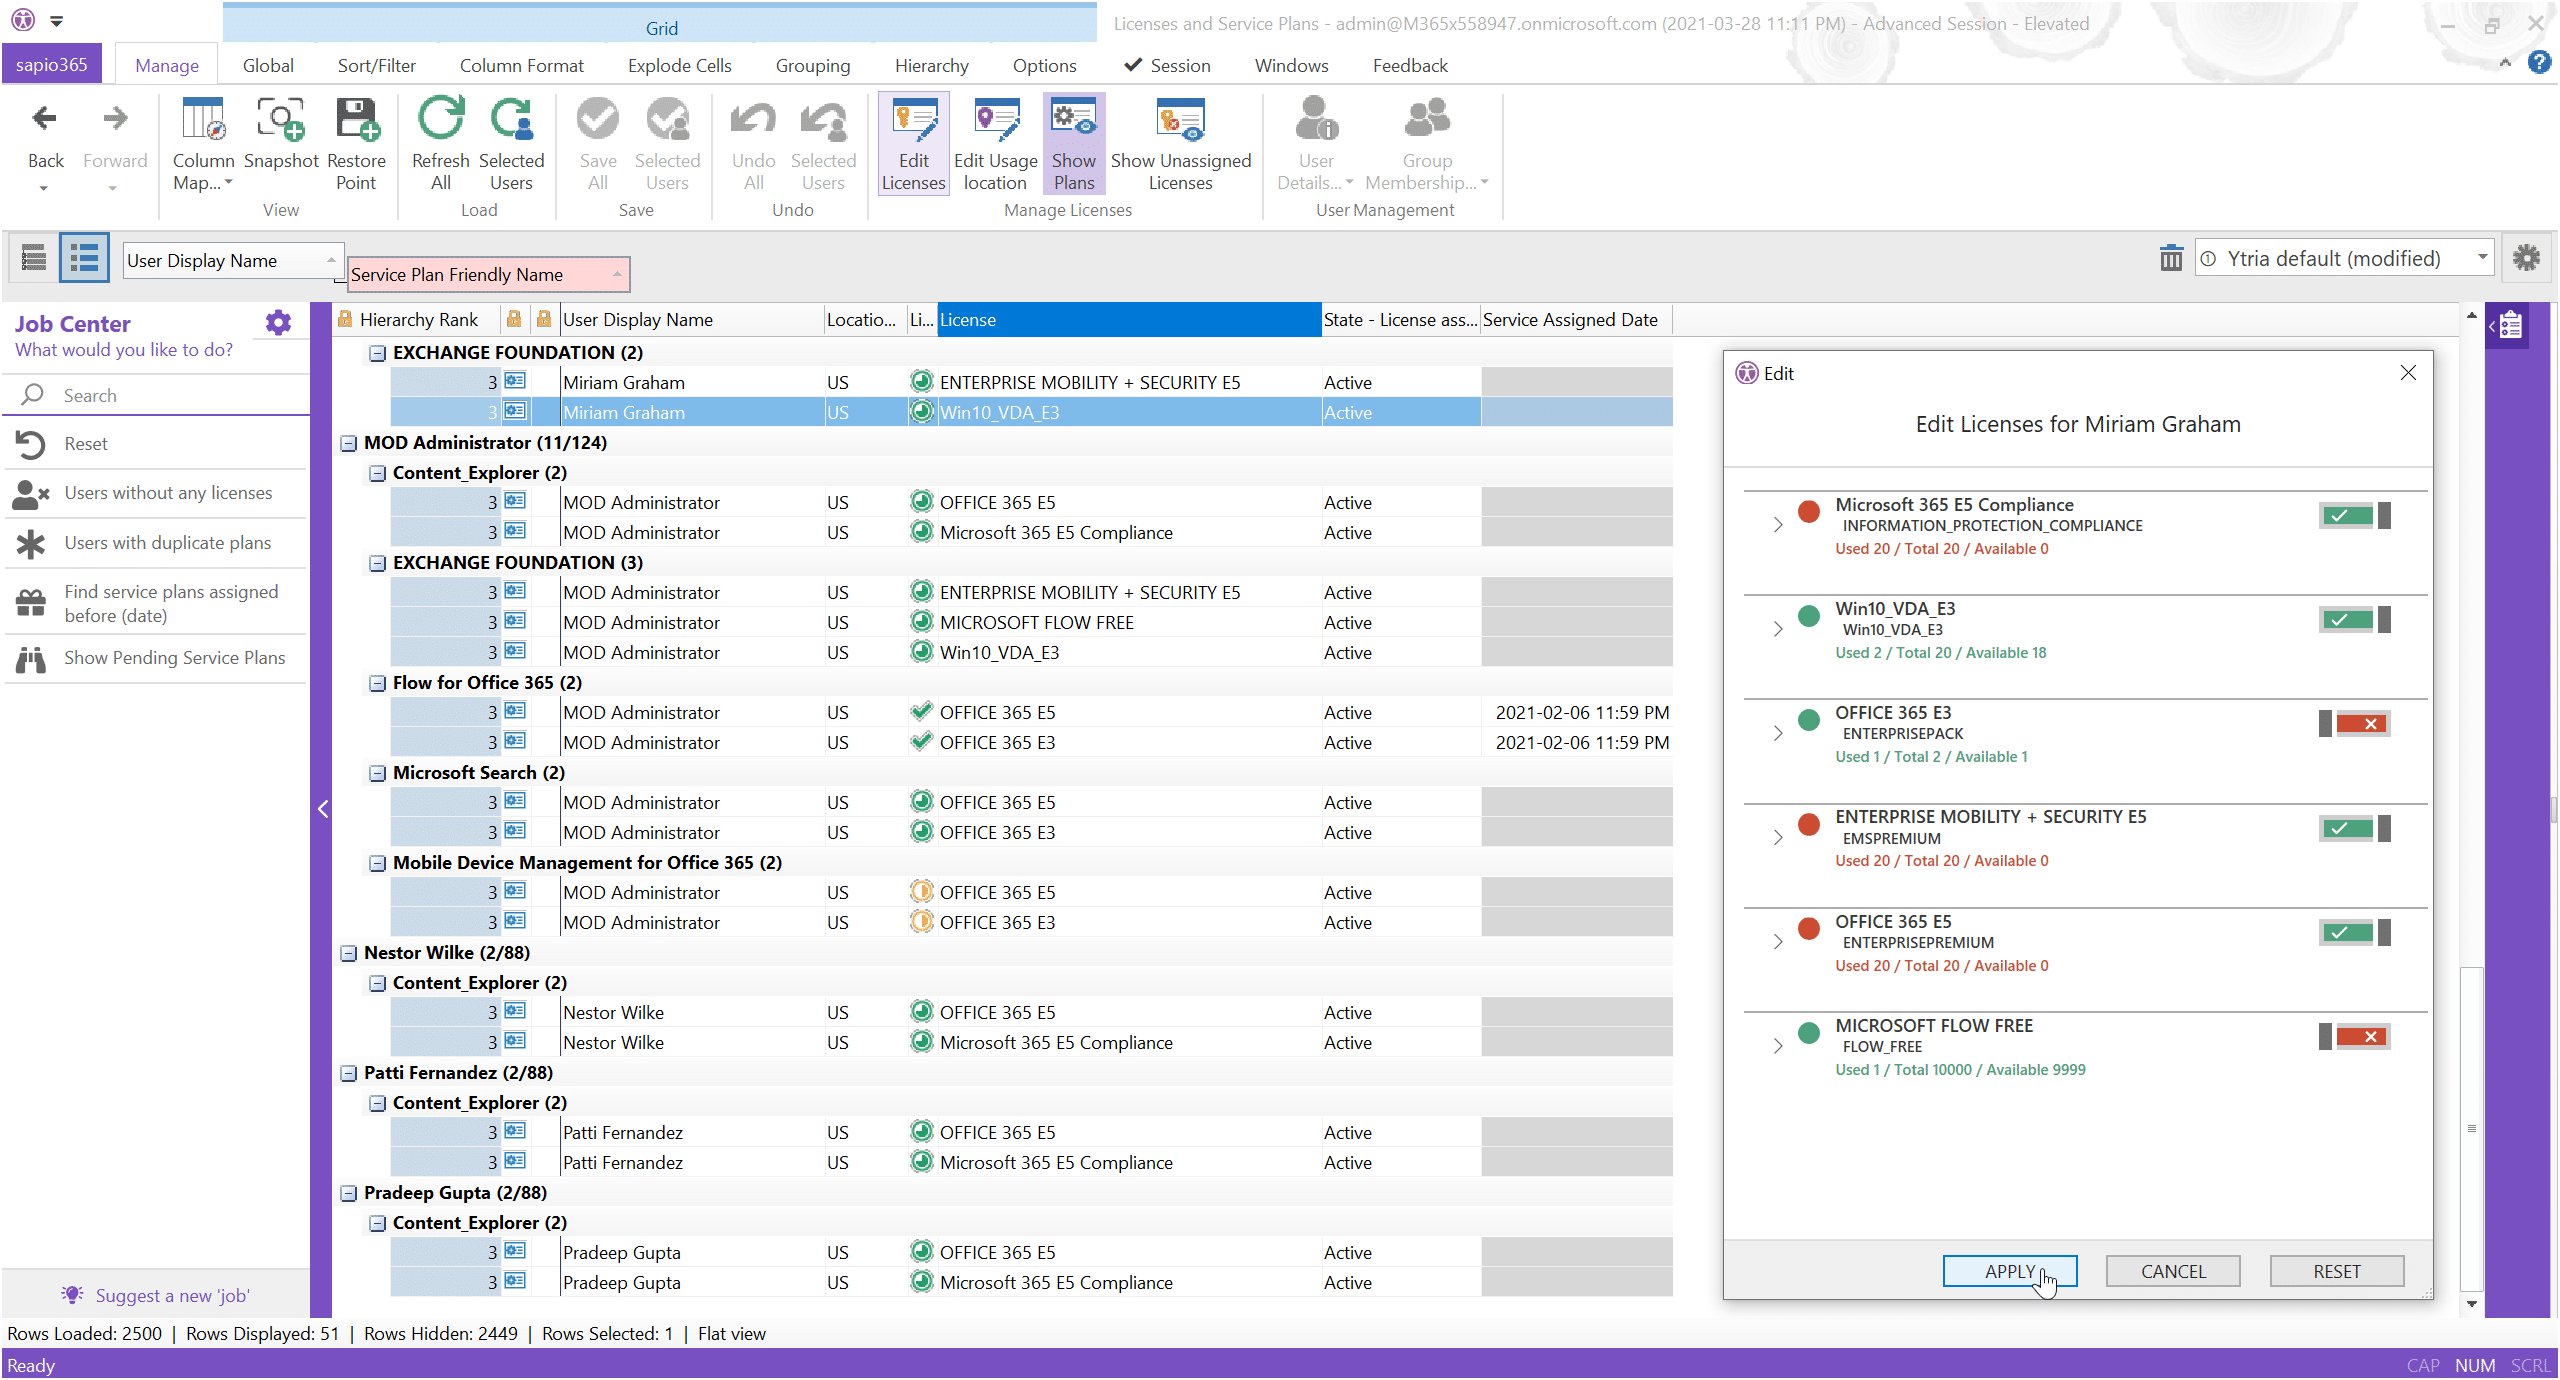
Task: Open the Sort/Filter ribbon tab
Action: 376,66
